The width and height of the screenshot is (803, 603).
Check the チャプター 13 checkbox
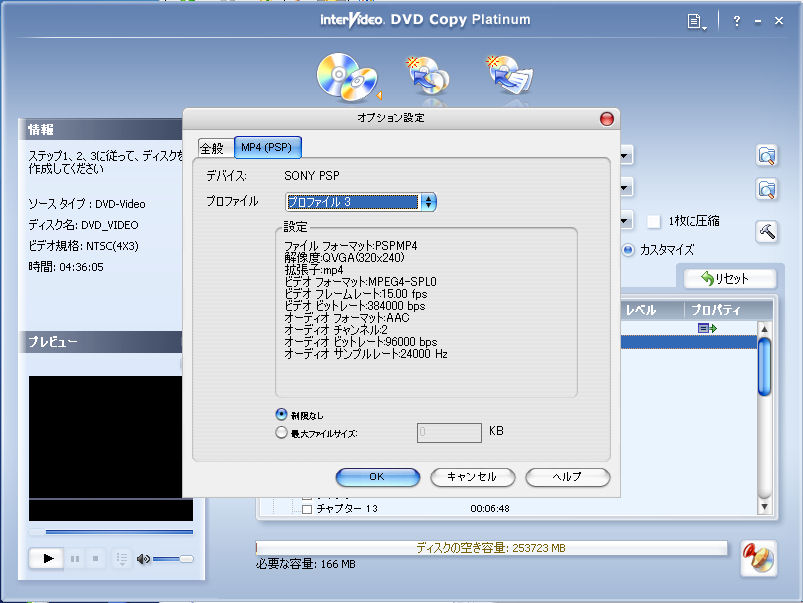coord(308,509)
